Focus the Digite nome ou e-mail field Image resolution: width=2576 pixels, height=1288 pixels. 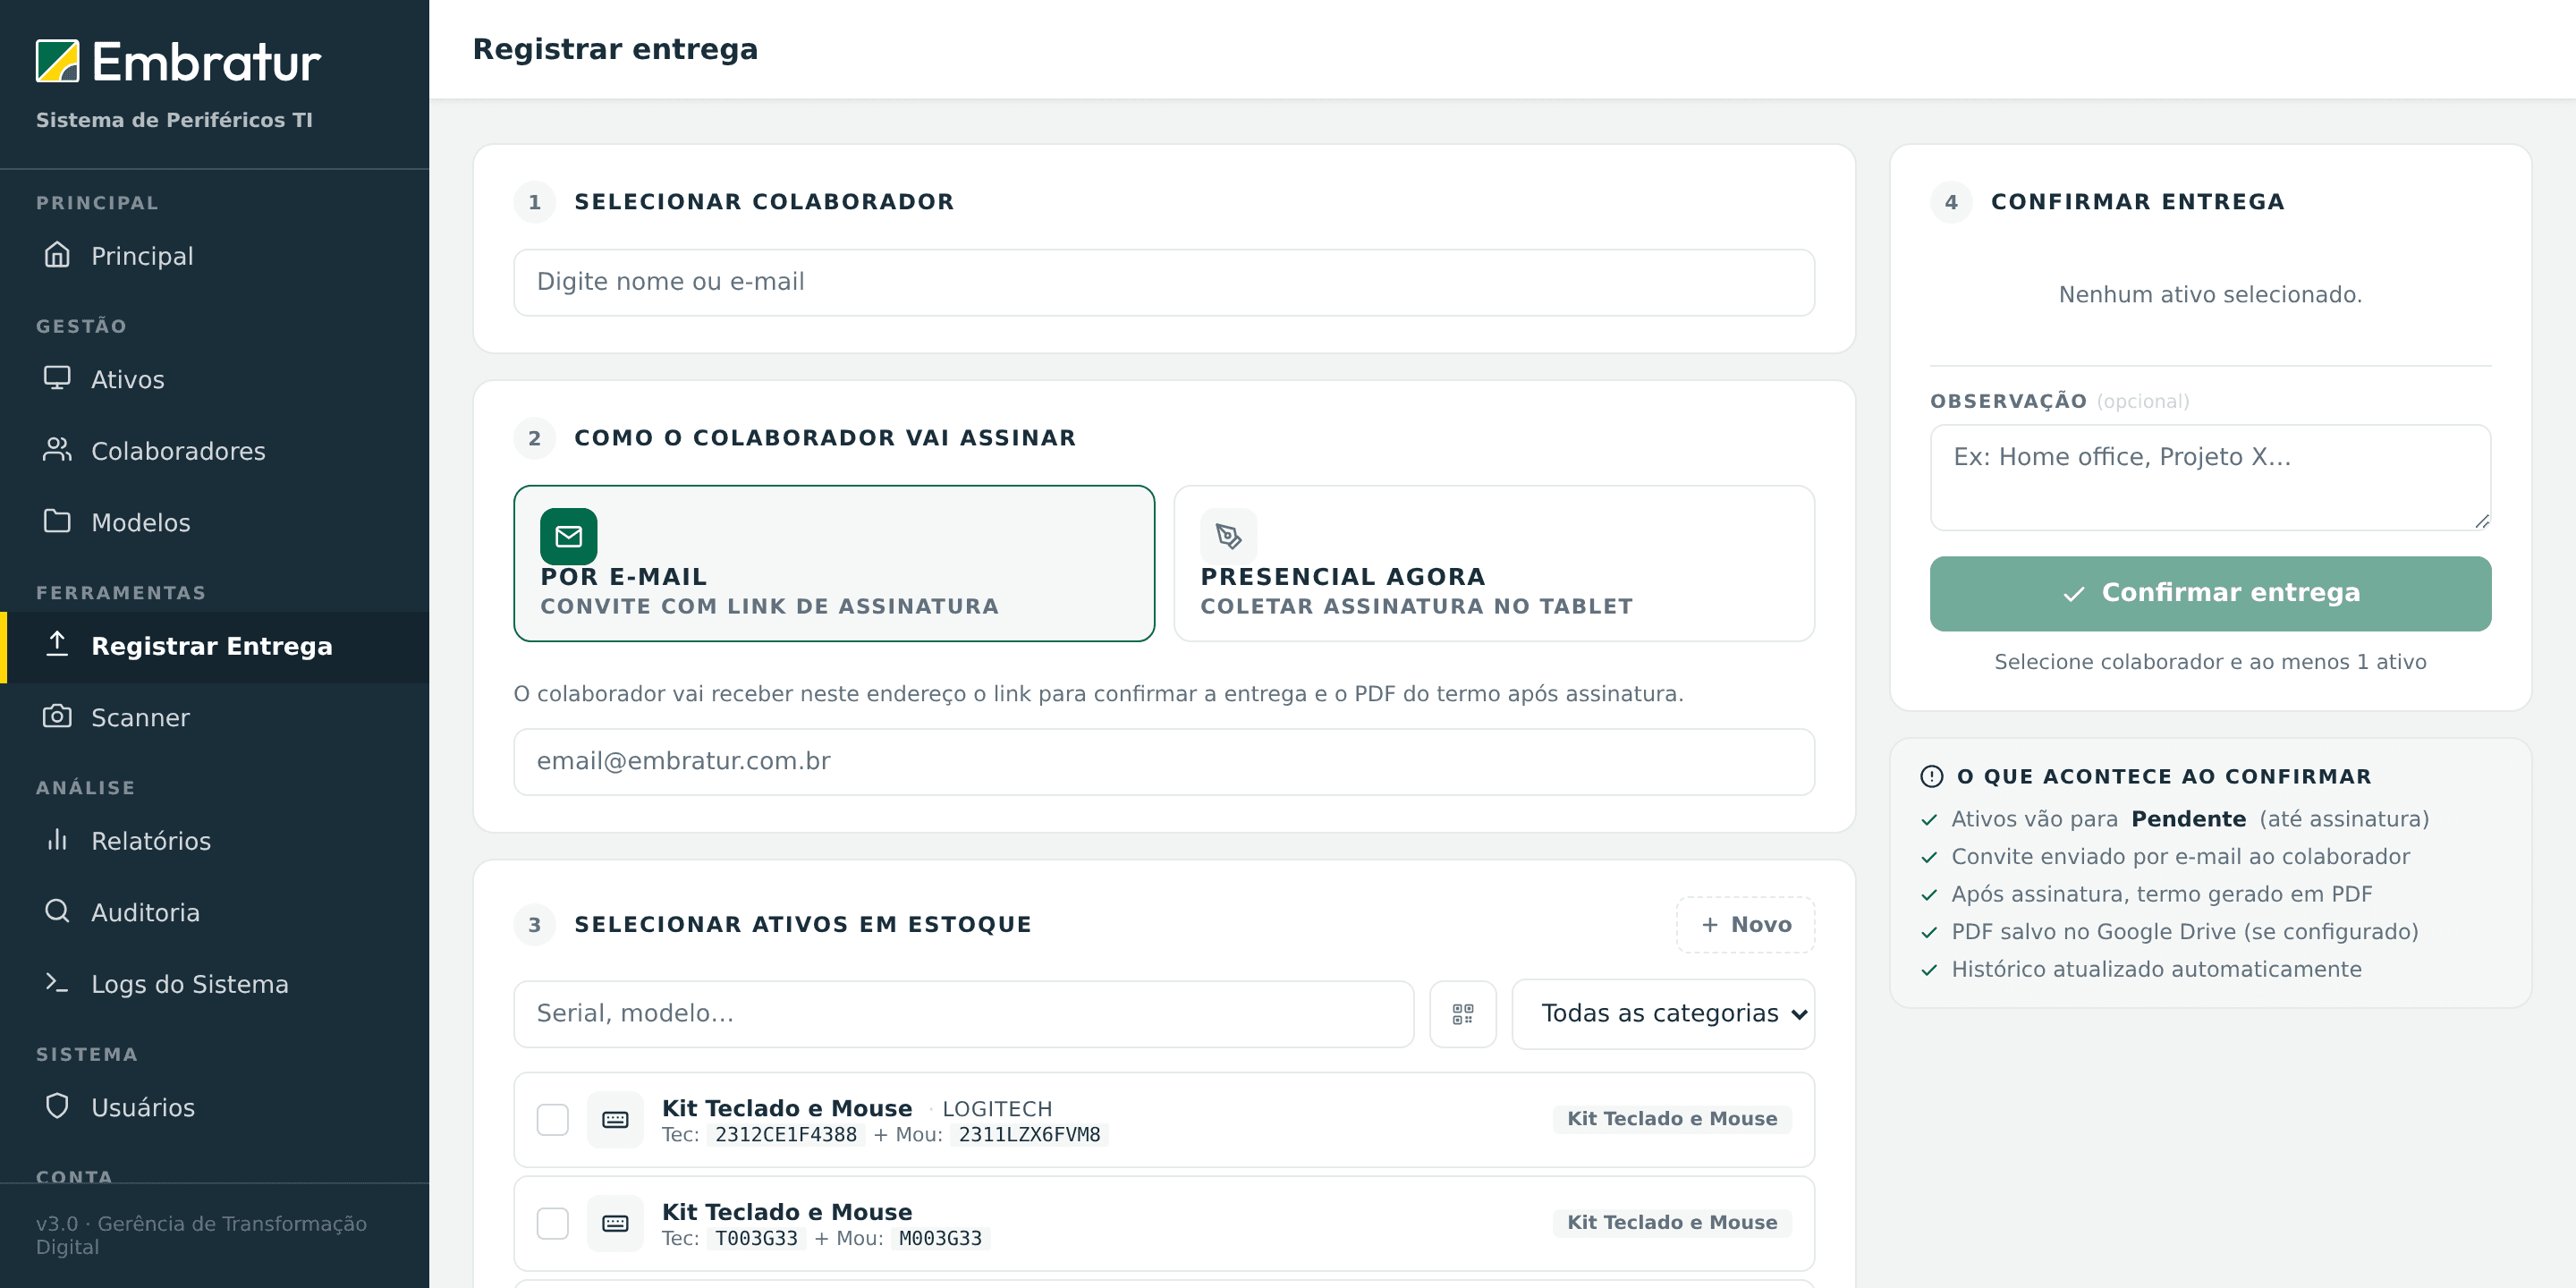[x=1164, y=282]
